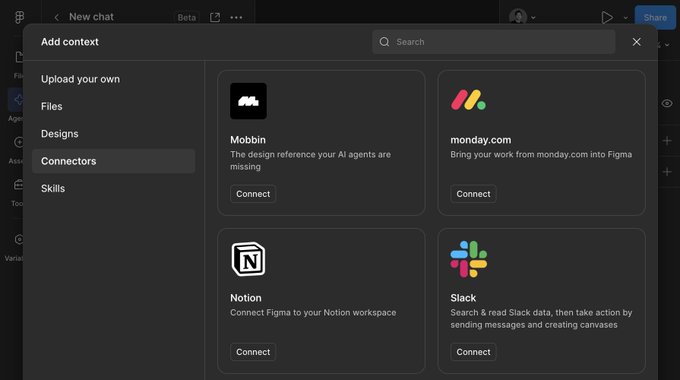
Task: Expand the avatar dropdown arrow
Action: 533,18
